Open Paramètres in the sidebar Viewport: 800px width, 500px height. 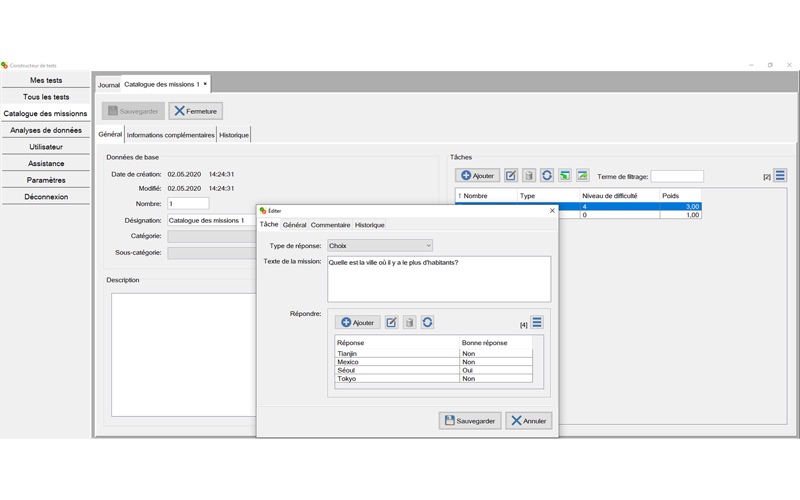pos(46,180)
